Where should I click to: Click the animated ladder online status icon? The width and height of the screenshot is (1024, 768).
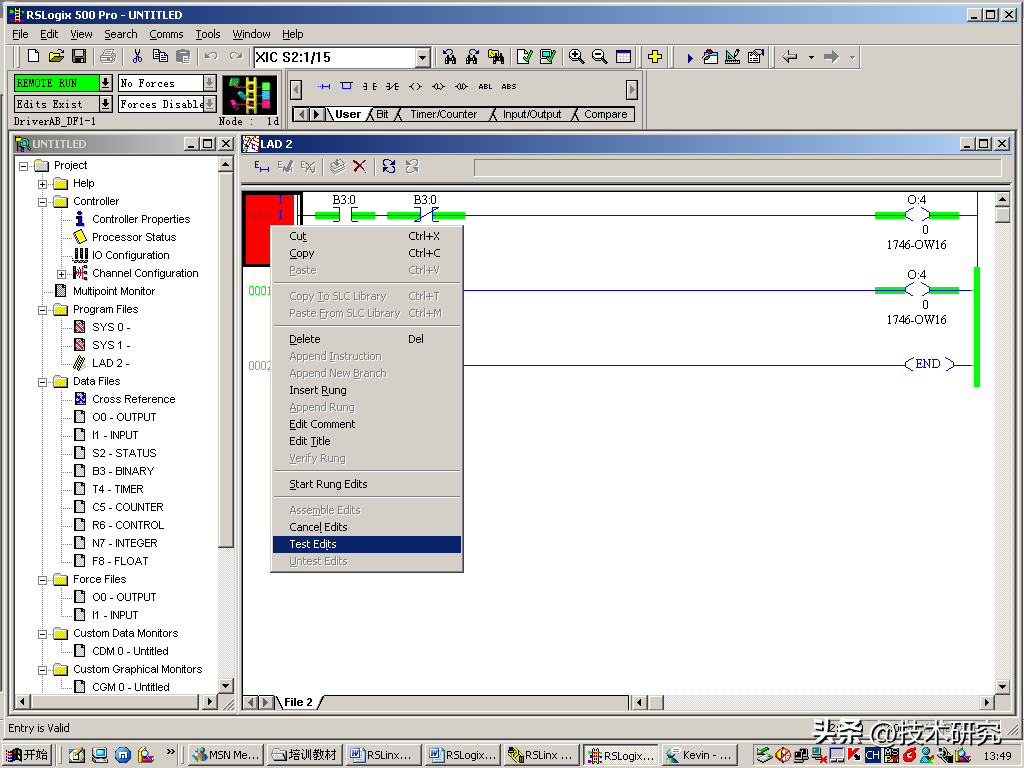coord(249,95)
